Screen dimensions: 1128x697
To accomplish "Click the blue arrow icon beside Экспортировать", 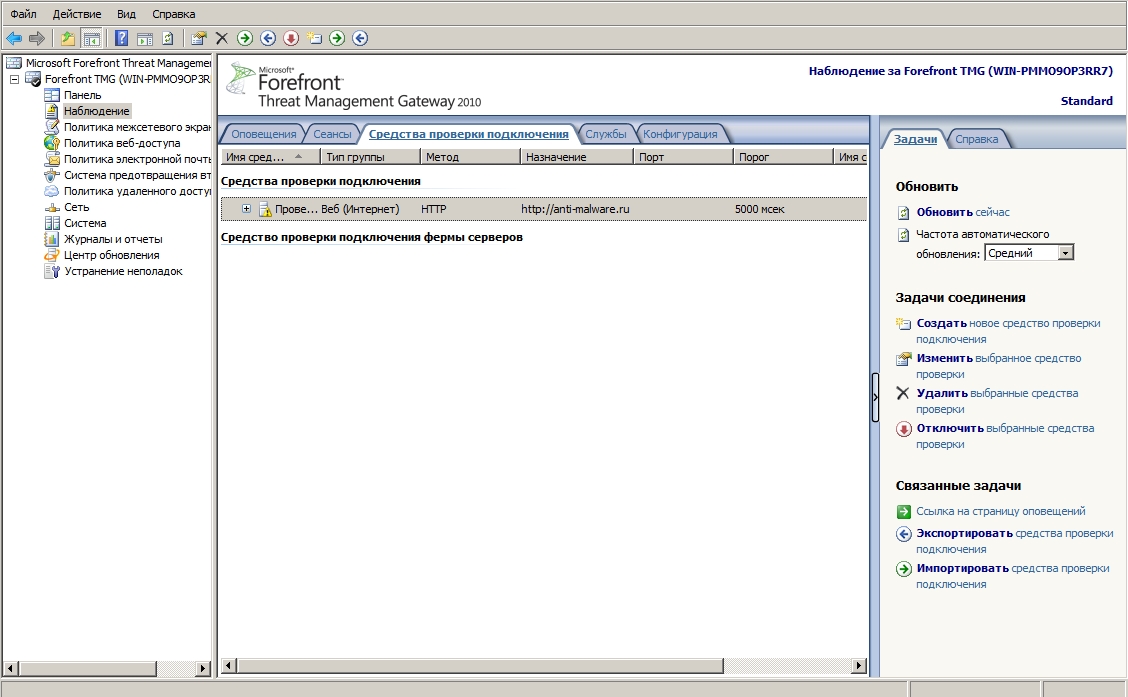I will (x=904, y=534).
